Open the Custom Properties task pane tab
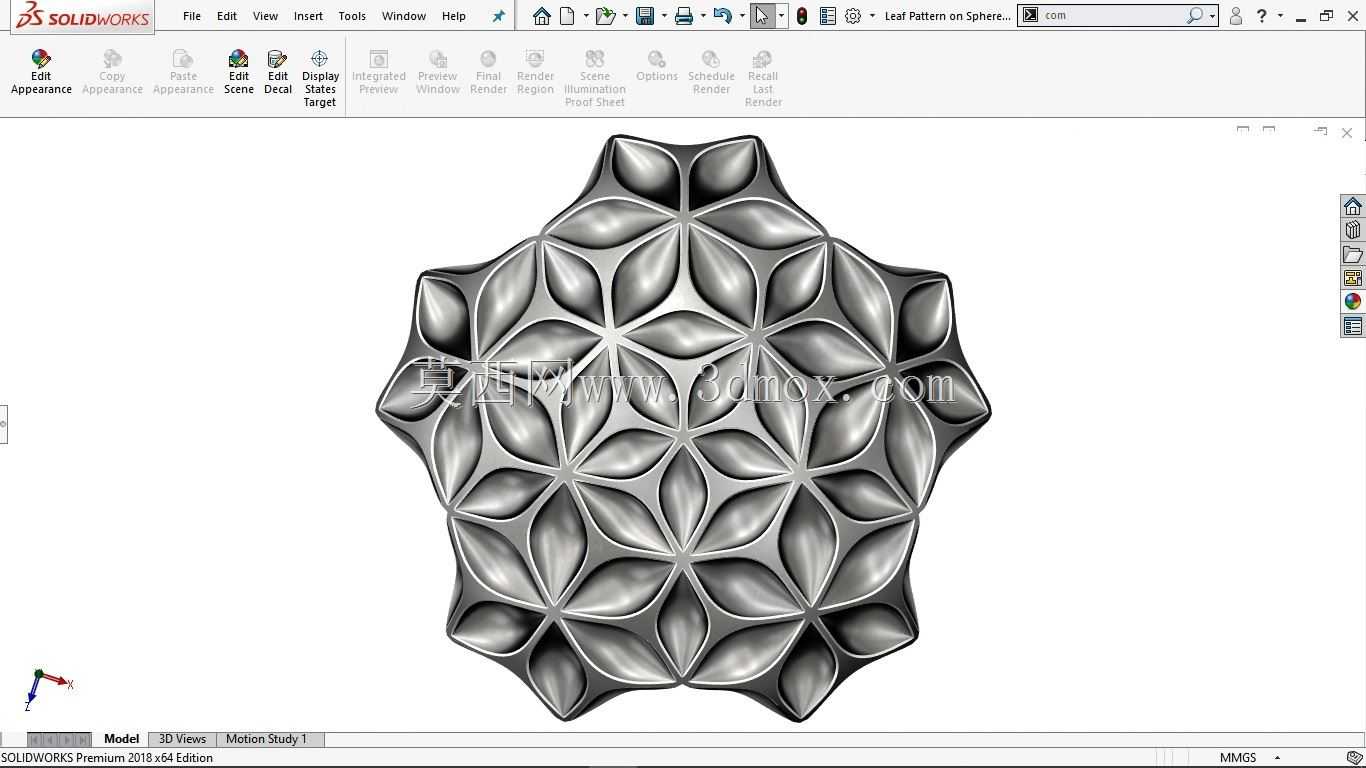This screenshot has width=1366, height=768. coord(1353,326)
